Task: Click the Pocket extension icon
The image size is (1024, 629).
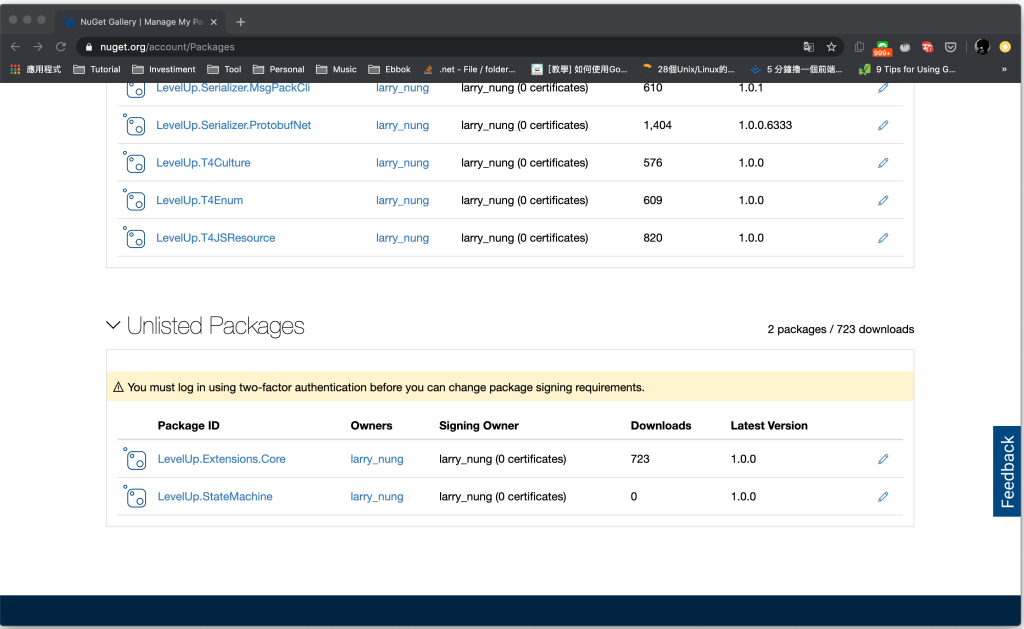Action: point(951,46)
